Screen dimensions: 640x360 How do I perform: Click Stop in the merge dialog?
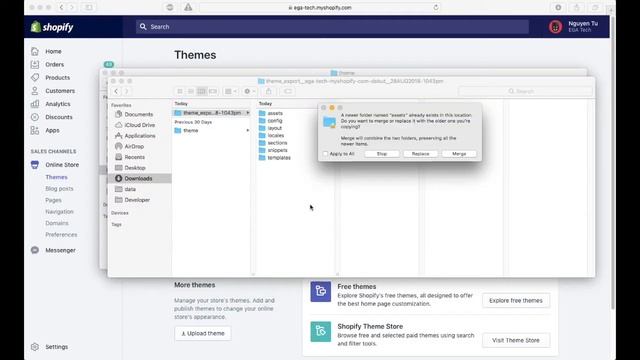pos(382,154)
